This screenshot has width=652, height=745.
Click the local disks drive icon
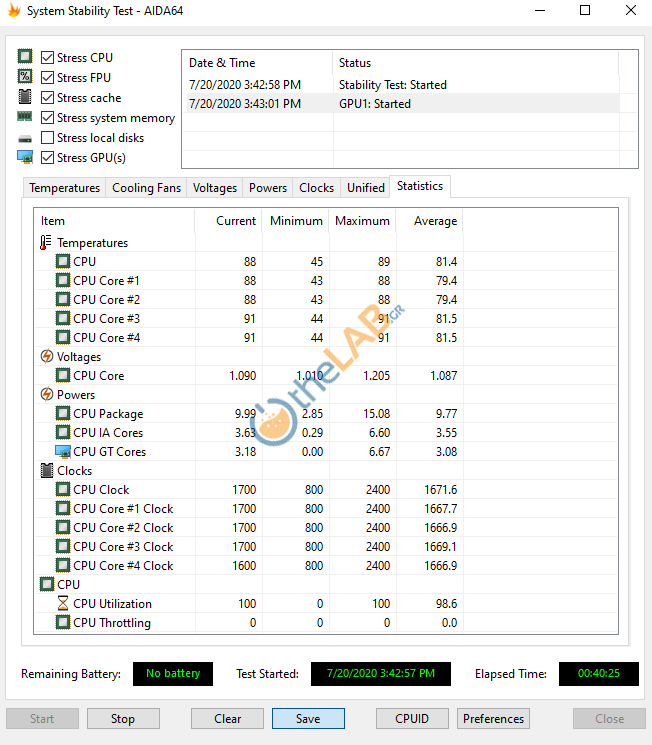25,139
